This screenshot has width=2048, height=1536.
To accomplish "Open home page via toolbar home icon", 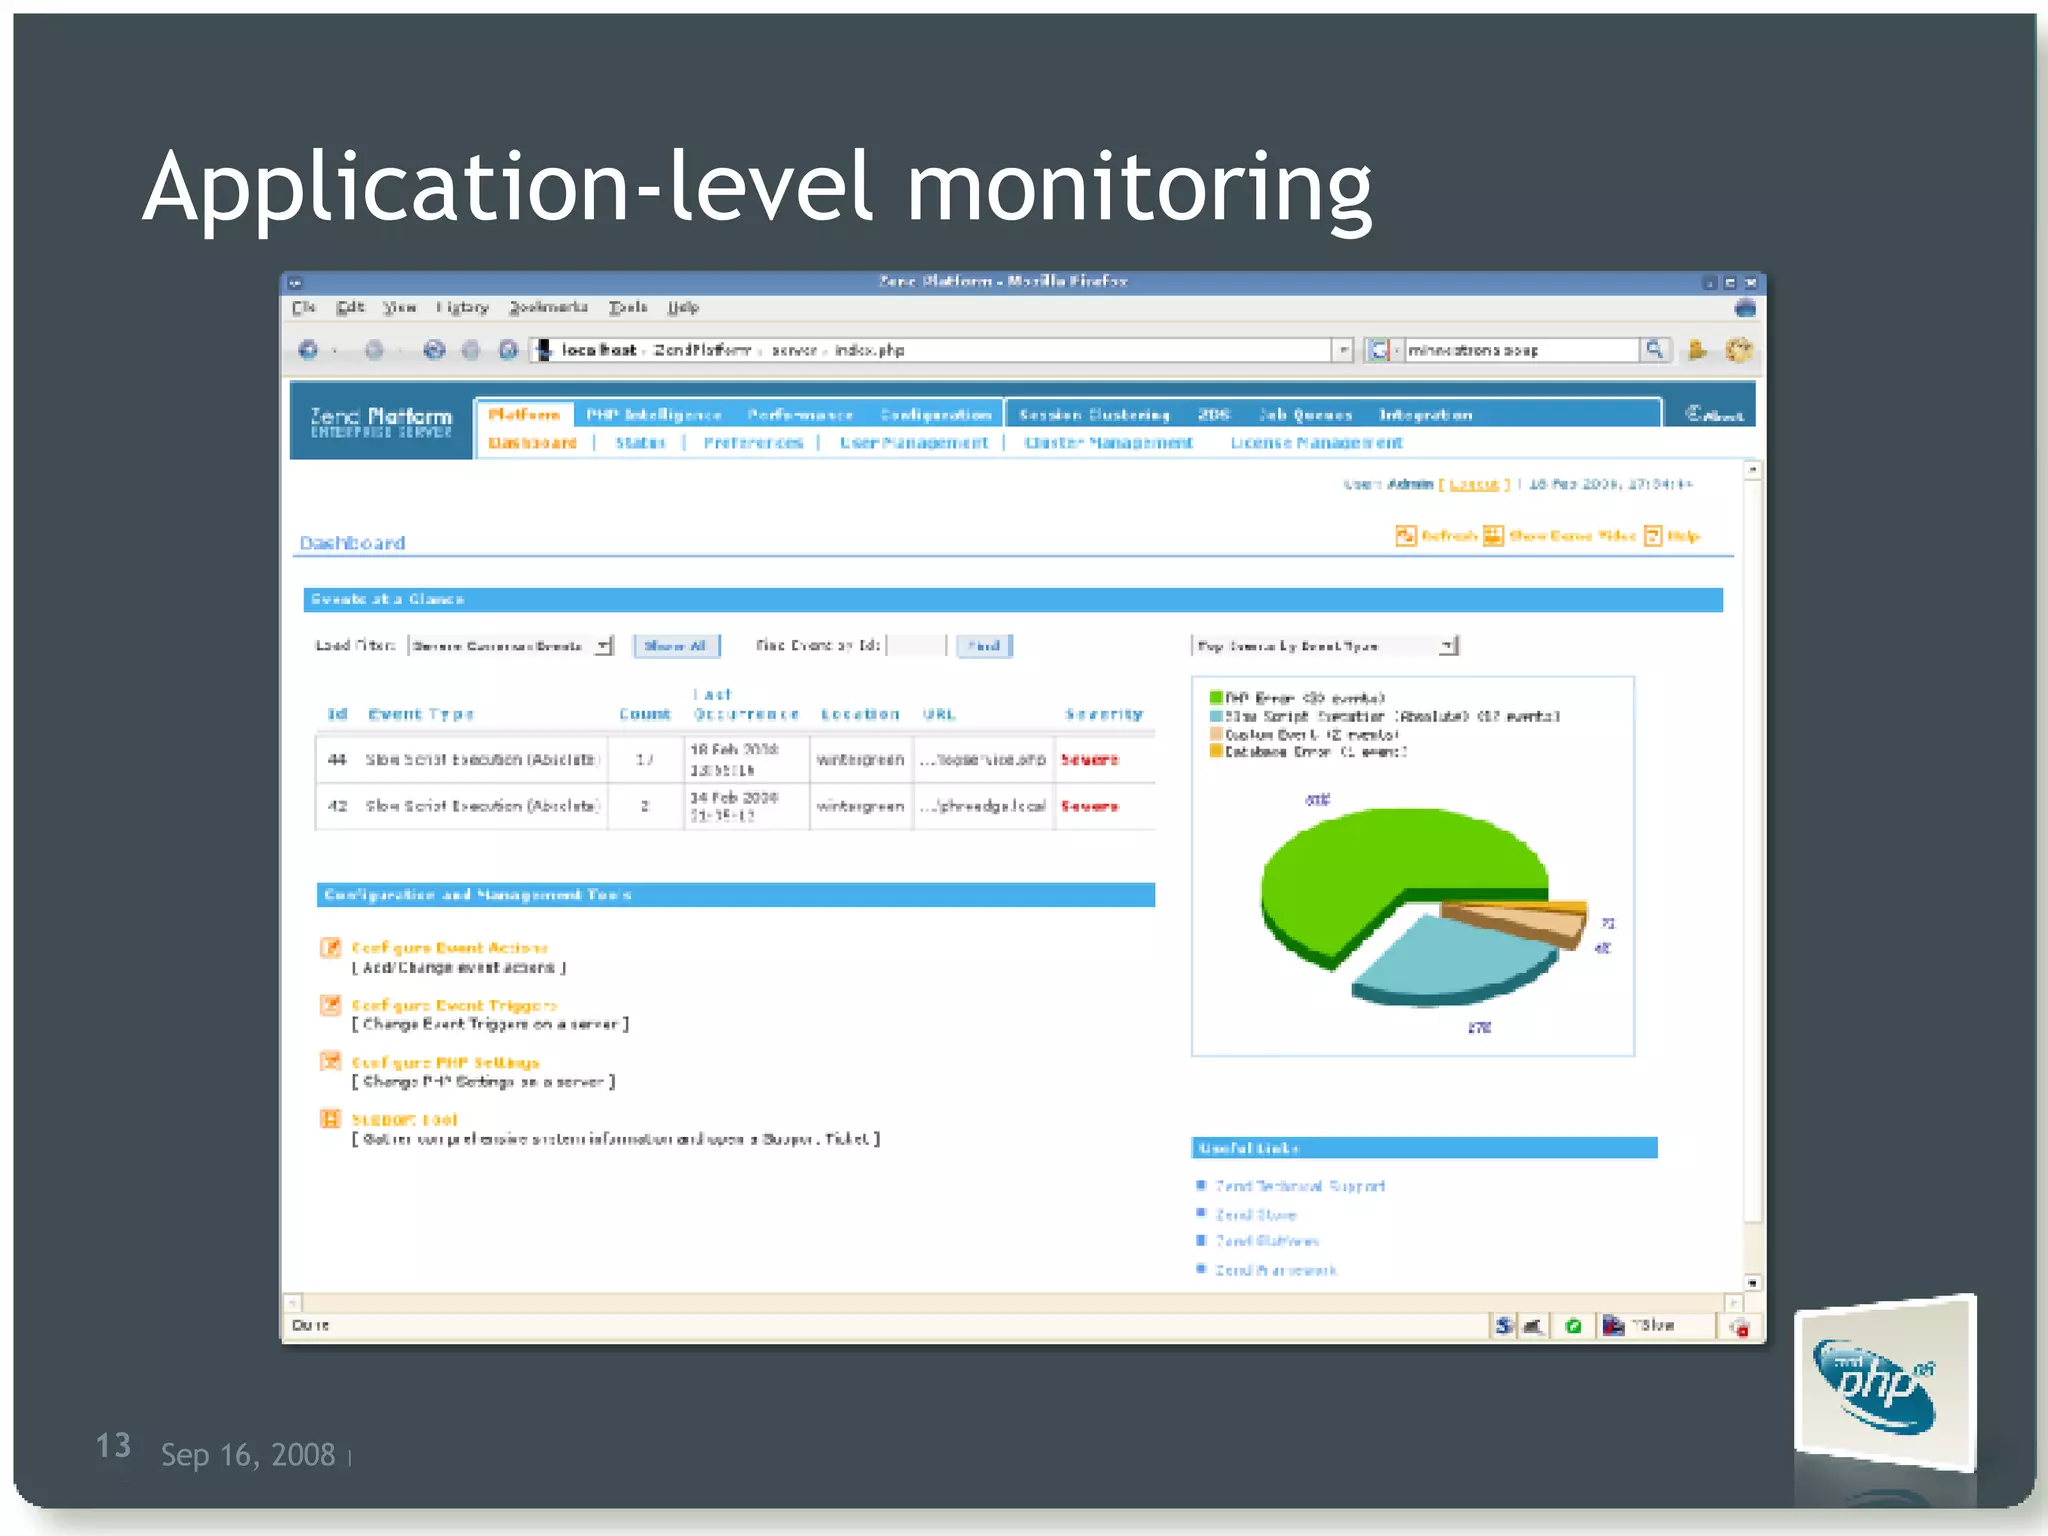I will tap(508, 350).
